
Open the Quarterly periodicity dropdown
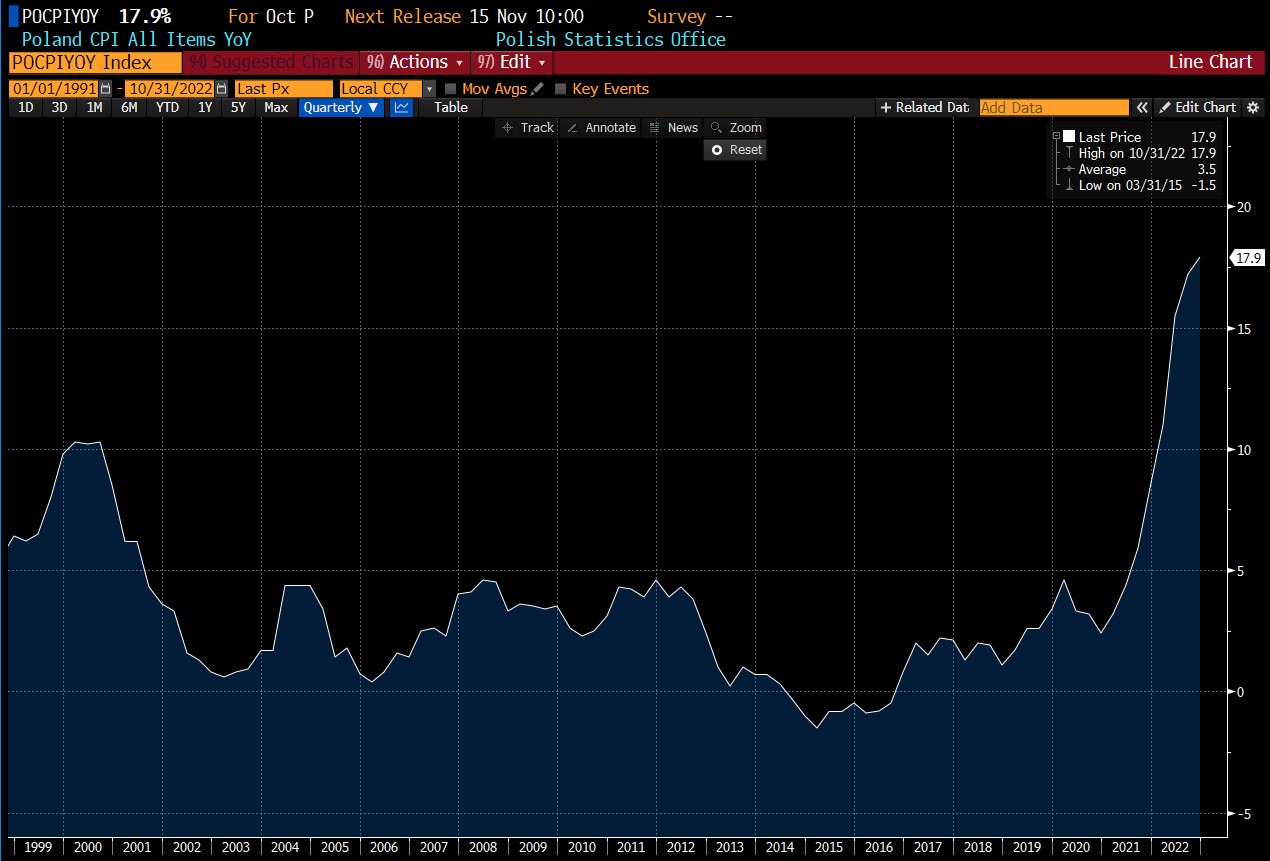(x=341, y=107)
